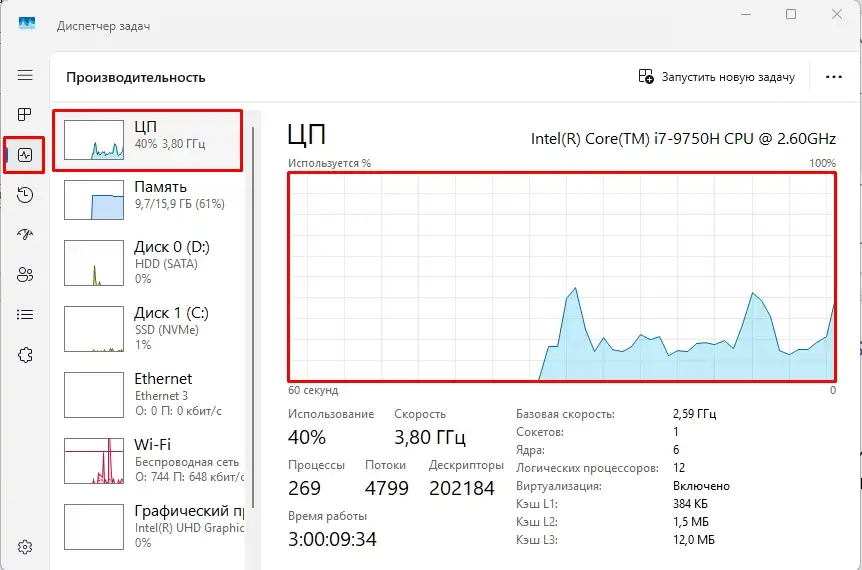
Task: Click the Wi-Fi mini graph thumbnail
Action: tap(94, 461)
